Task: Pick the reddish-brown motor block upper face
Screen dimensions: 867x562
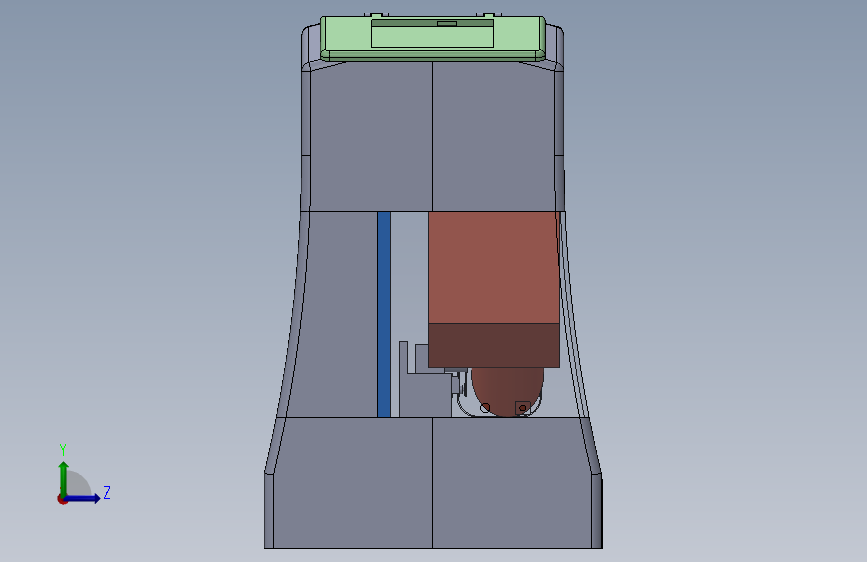Action: click(x=493, y=267)
